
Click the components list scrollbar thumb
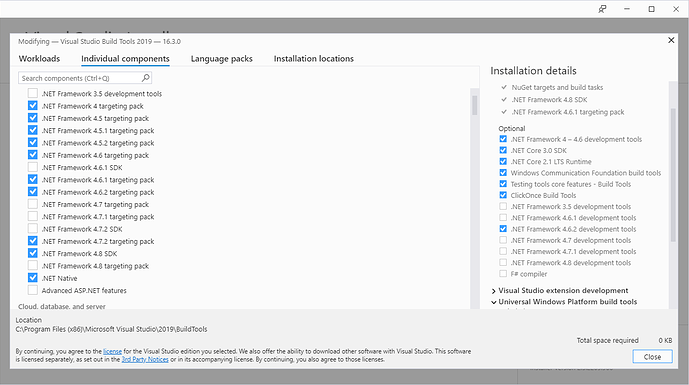pos(475,105)
